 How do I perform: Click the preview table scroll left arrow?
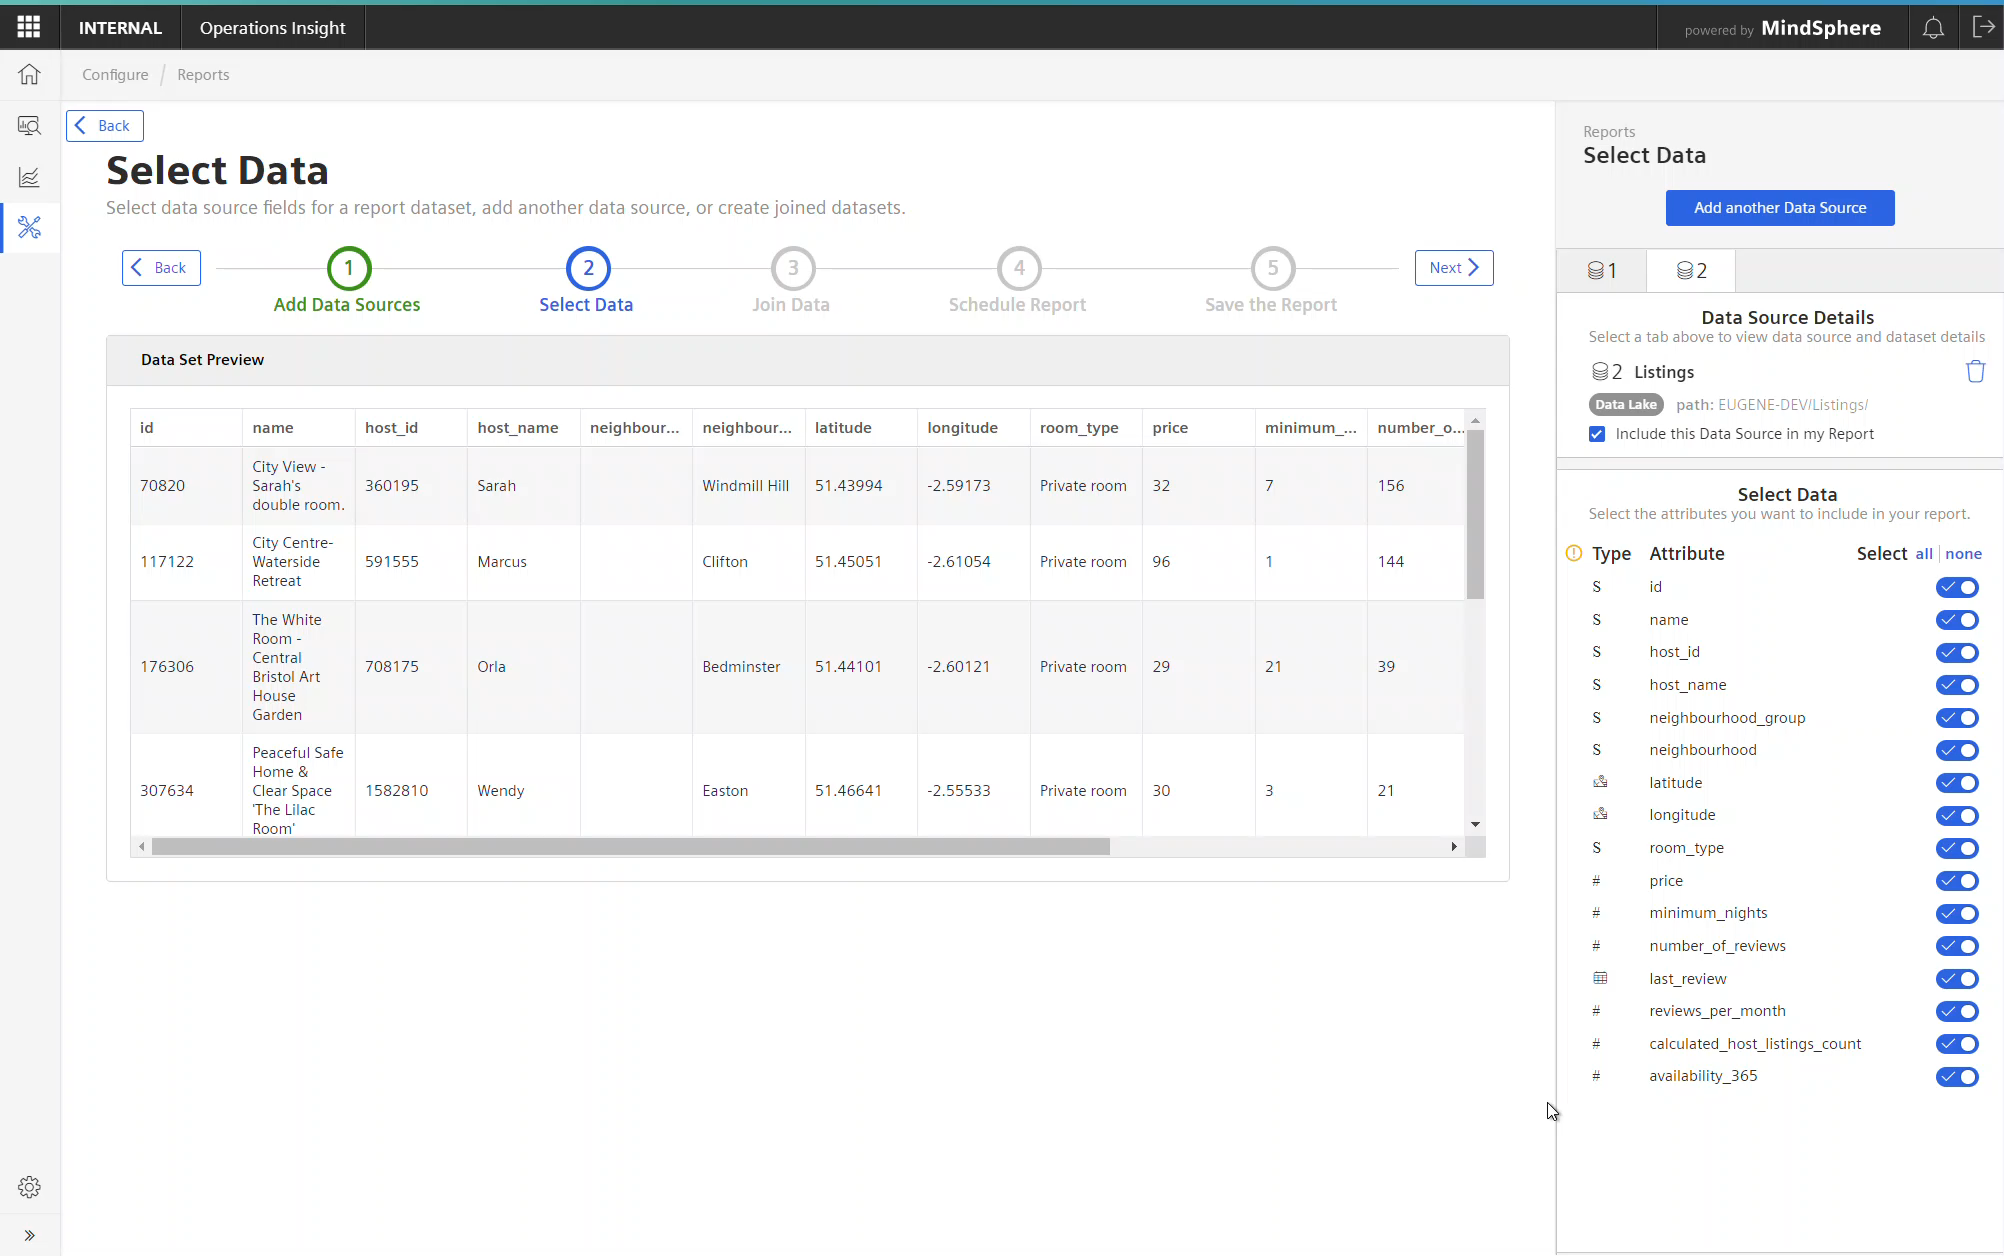[x=142, y=847]
